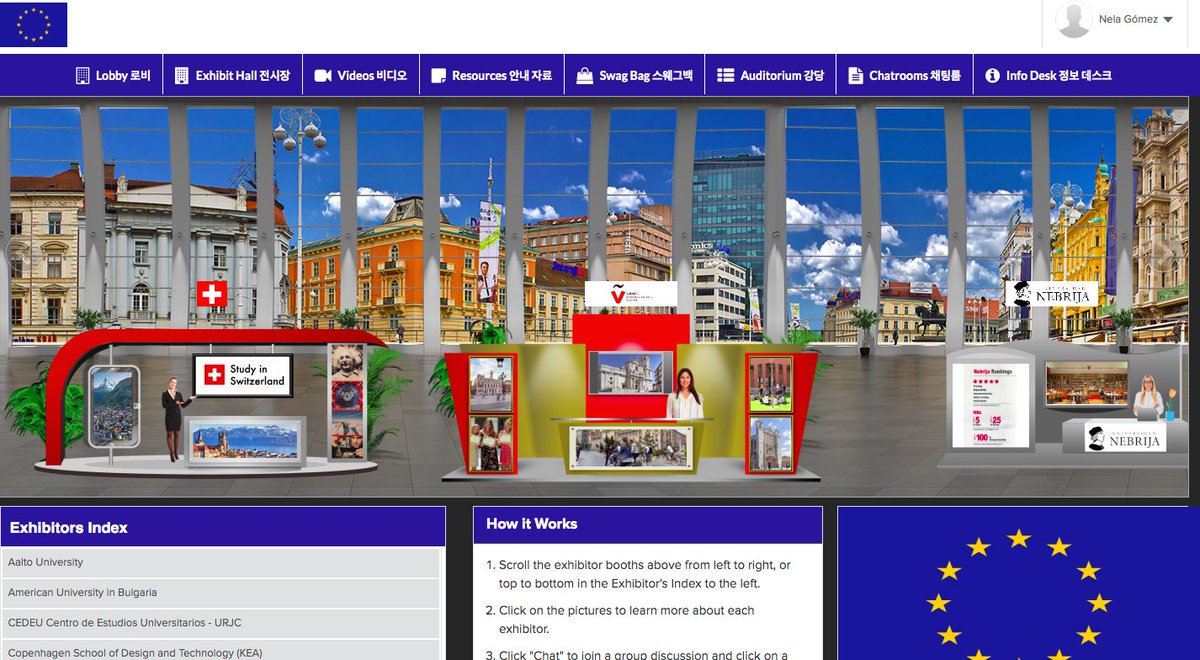This screenshot has height=660, width=1200.
Task: Click the street photo on red booth desk
Action: (631, 446)
